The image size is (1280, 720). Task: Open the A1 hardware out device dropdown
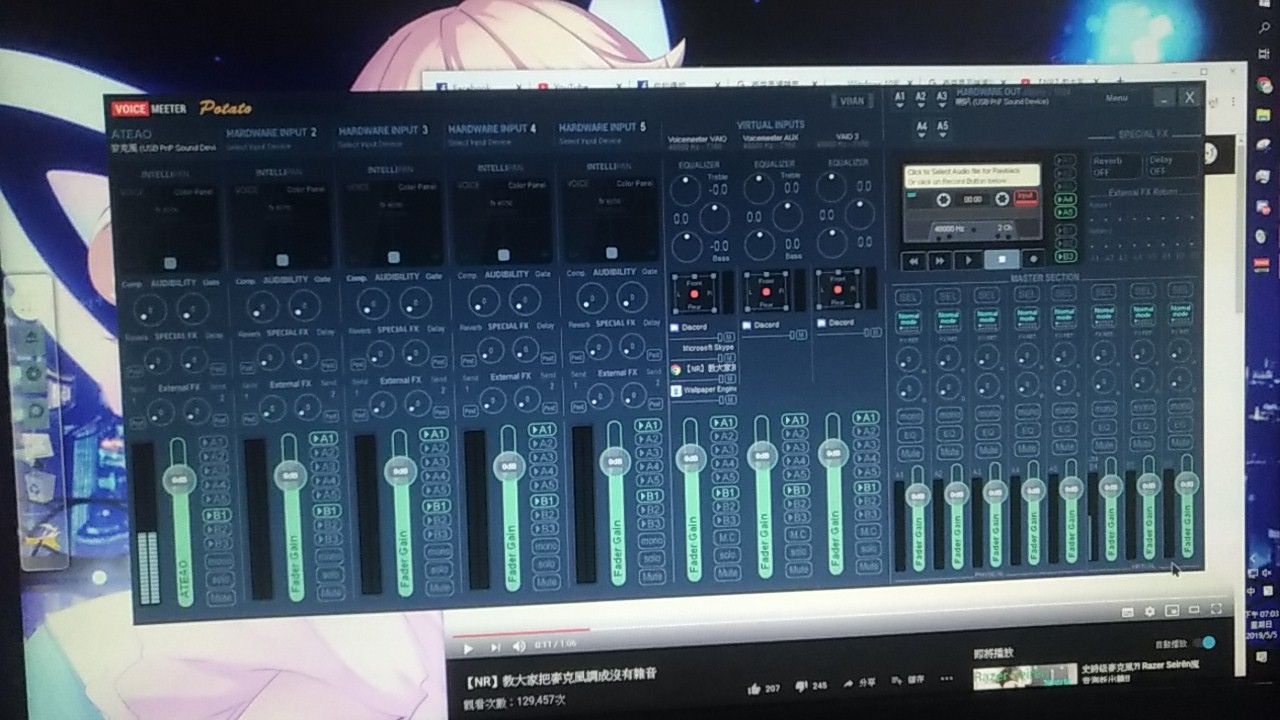(x=899, y=98)
